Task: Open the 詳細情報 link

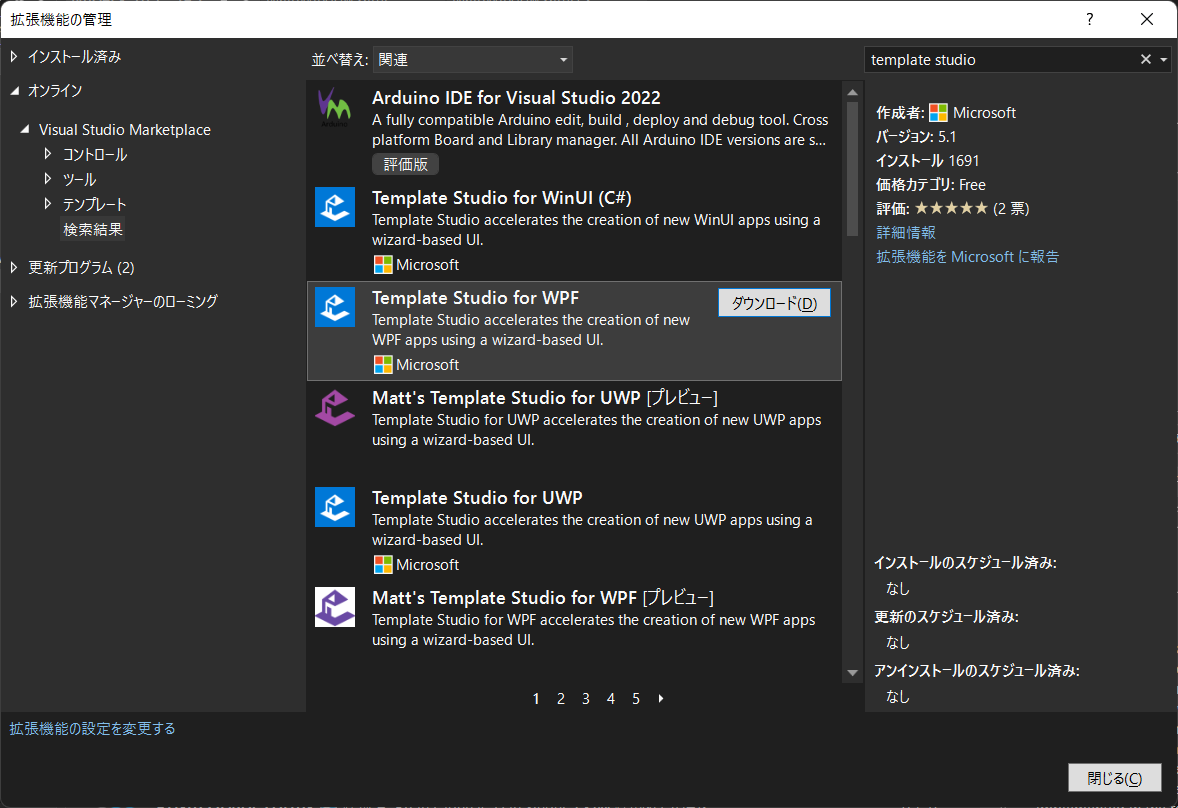Action: [x=906, y=231]
